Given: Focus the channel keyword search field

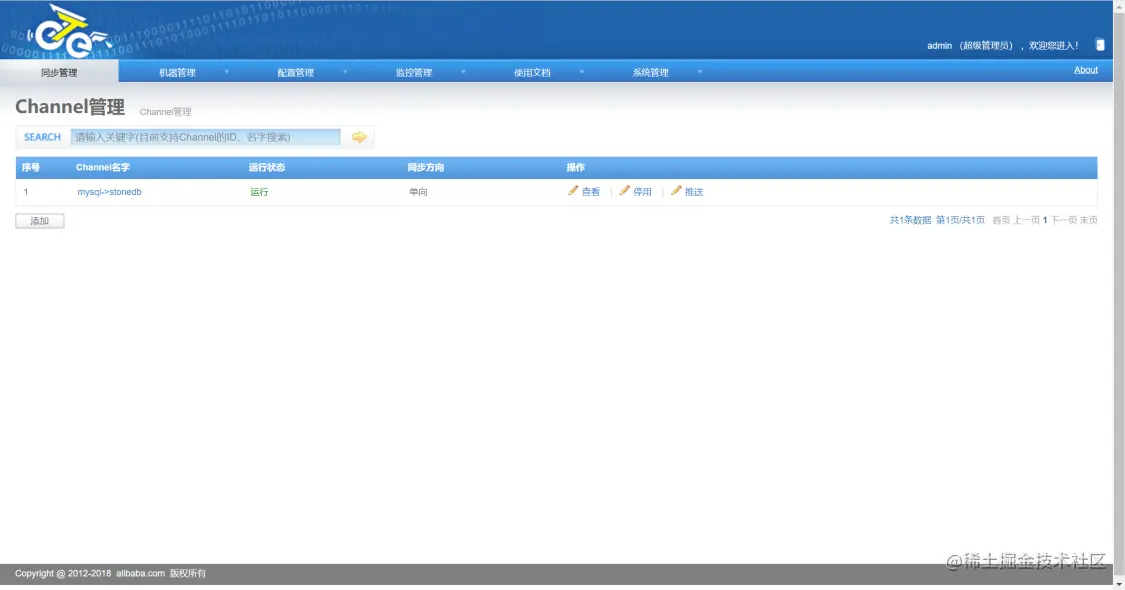Looking at the screenshot, I should [x=205, y=137].
